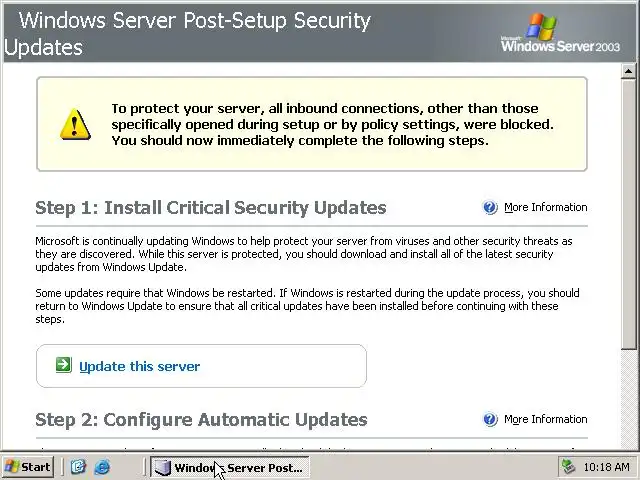Click the Step 1 blue help icon

tap(490, 208)
